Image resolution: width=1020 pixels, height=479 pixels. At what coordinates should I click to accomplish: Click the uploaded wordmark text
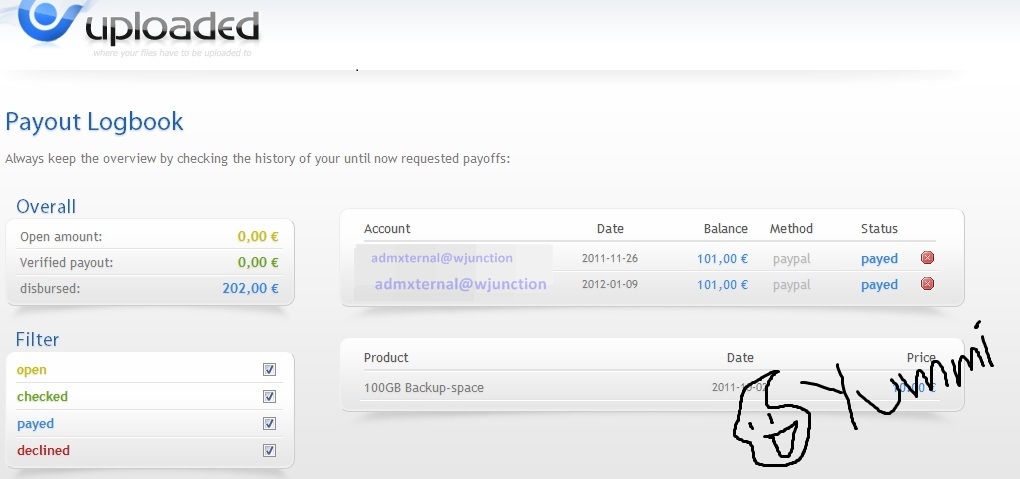pyautogui.click(x=172, y=27)
